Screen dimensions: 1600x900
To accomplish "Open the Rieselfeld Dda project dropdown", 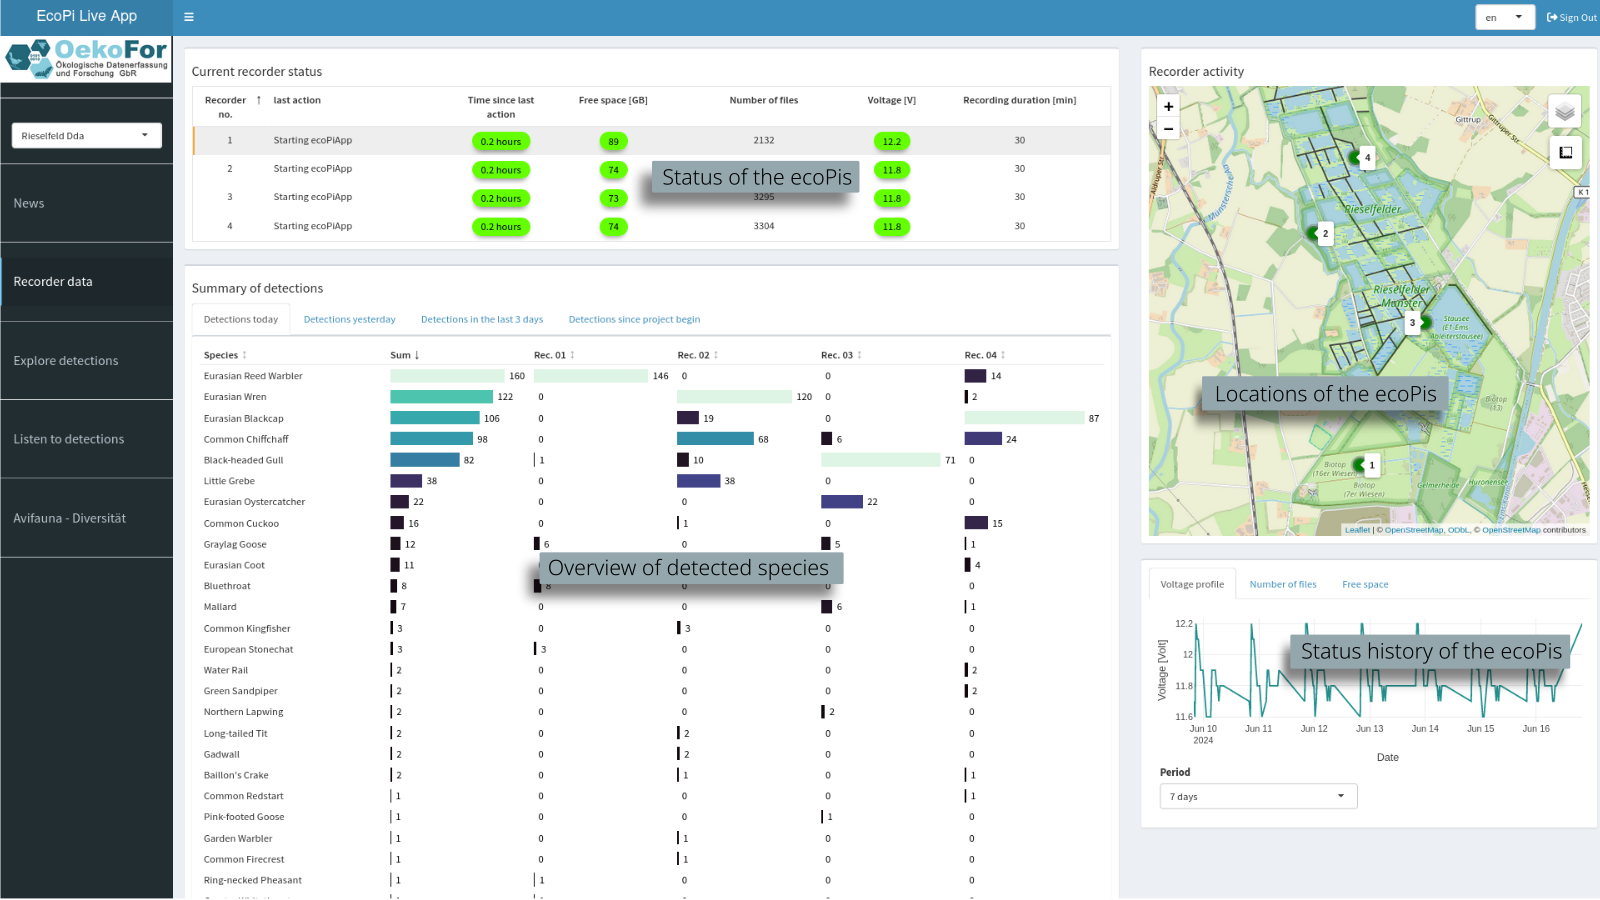I will coord(86,136).
